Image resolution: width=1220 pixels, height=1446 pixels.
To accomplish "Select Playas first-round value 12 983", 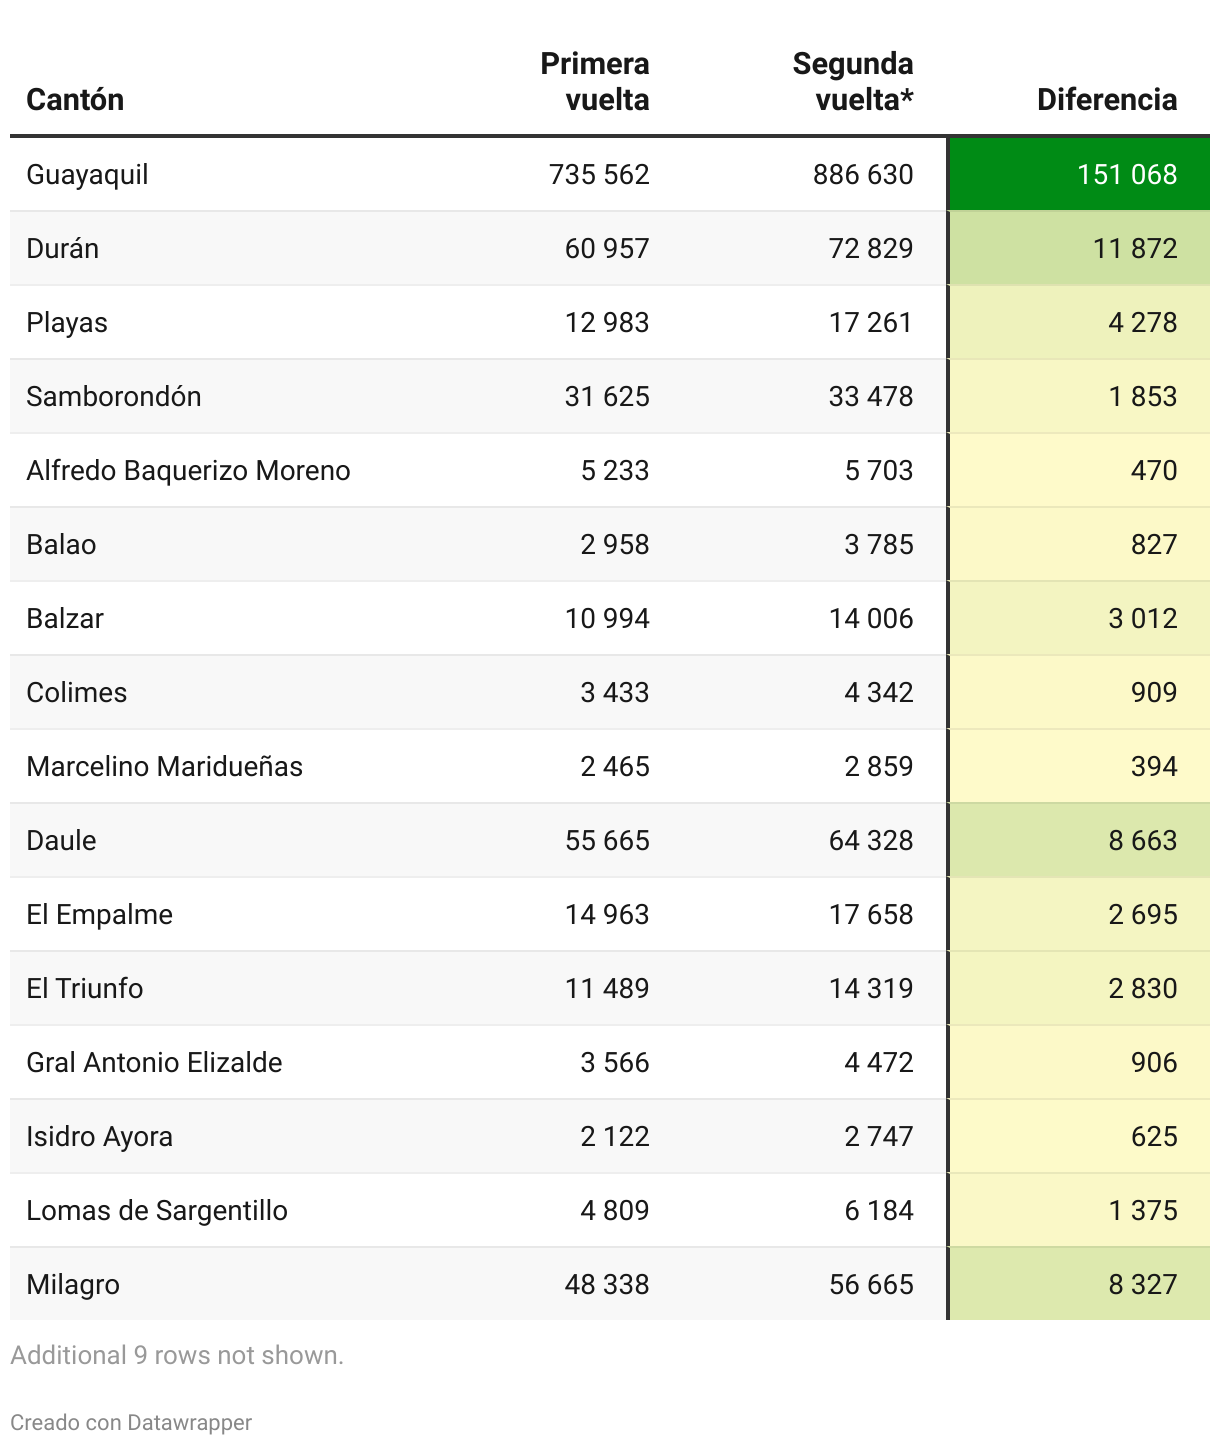I will point(606,322).
